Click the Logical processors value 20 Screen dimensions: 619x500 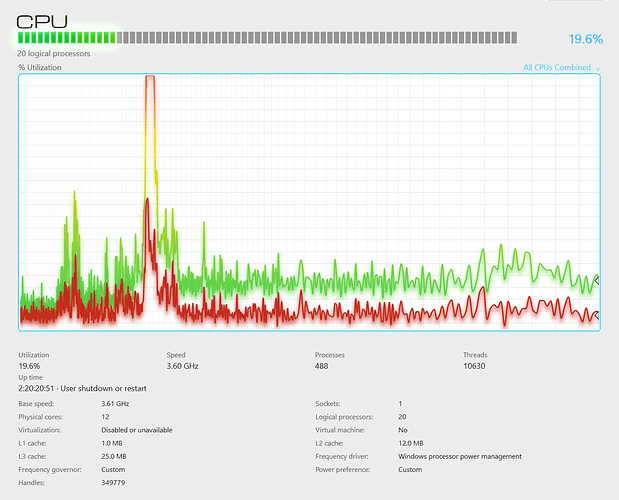[402, 417]
